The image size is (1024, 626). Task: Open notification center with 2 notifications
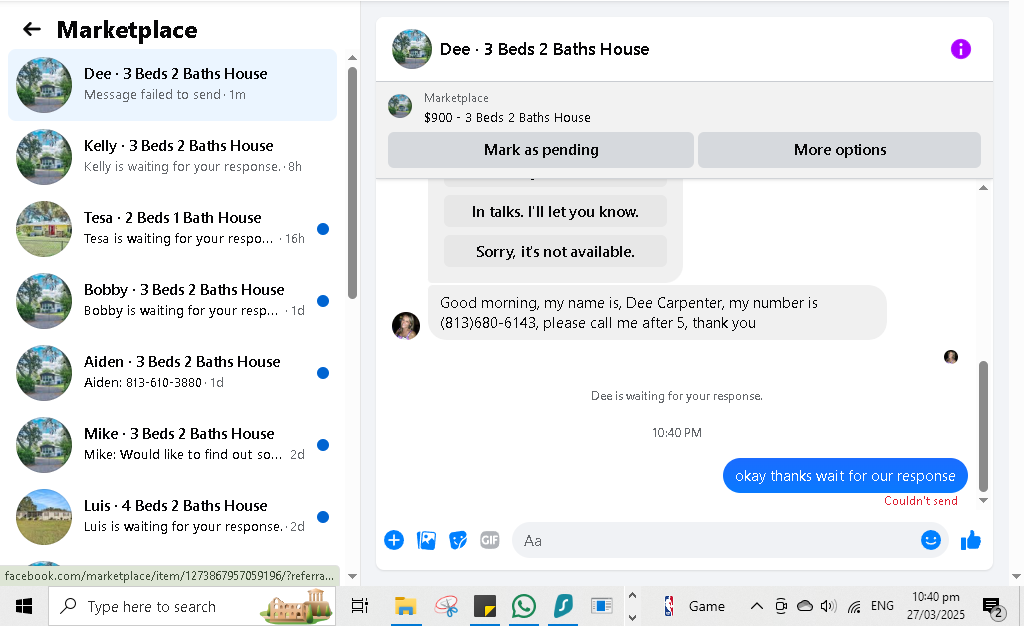tap(993, 608)
